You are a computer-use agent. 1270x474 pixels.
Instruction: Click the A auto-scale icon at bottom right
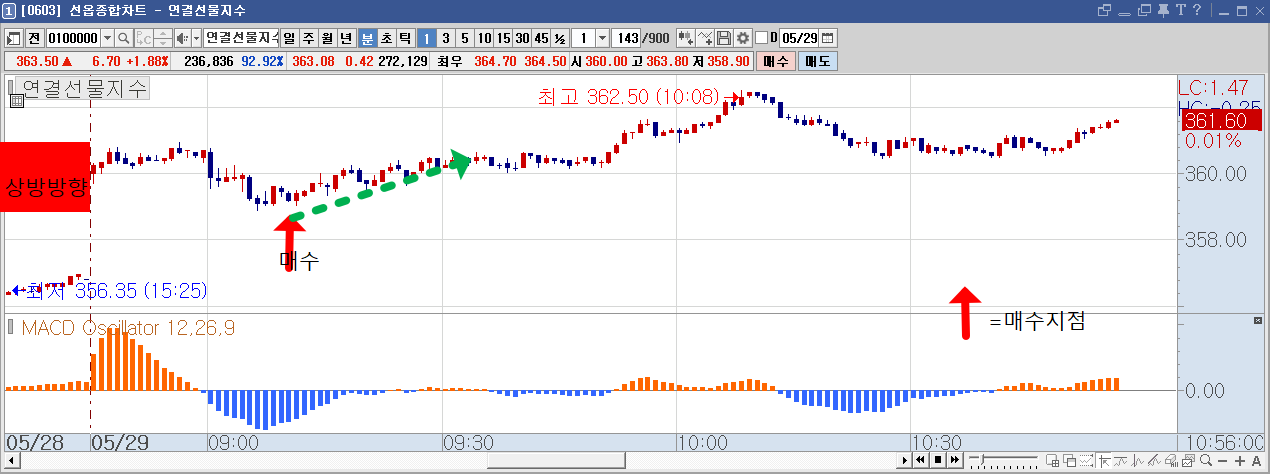pyautogui.click(x=1256, y=461)
